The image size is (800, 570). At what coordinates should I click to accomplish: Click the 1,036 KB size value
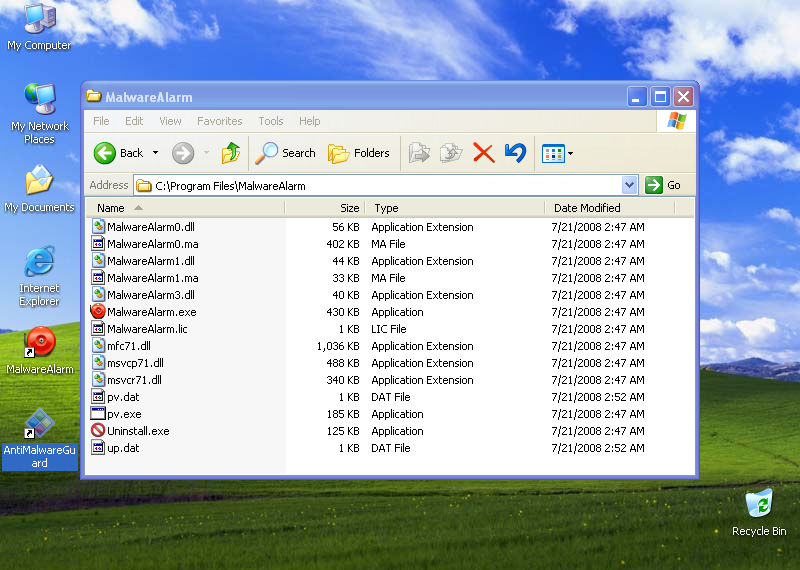(338, 346)
